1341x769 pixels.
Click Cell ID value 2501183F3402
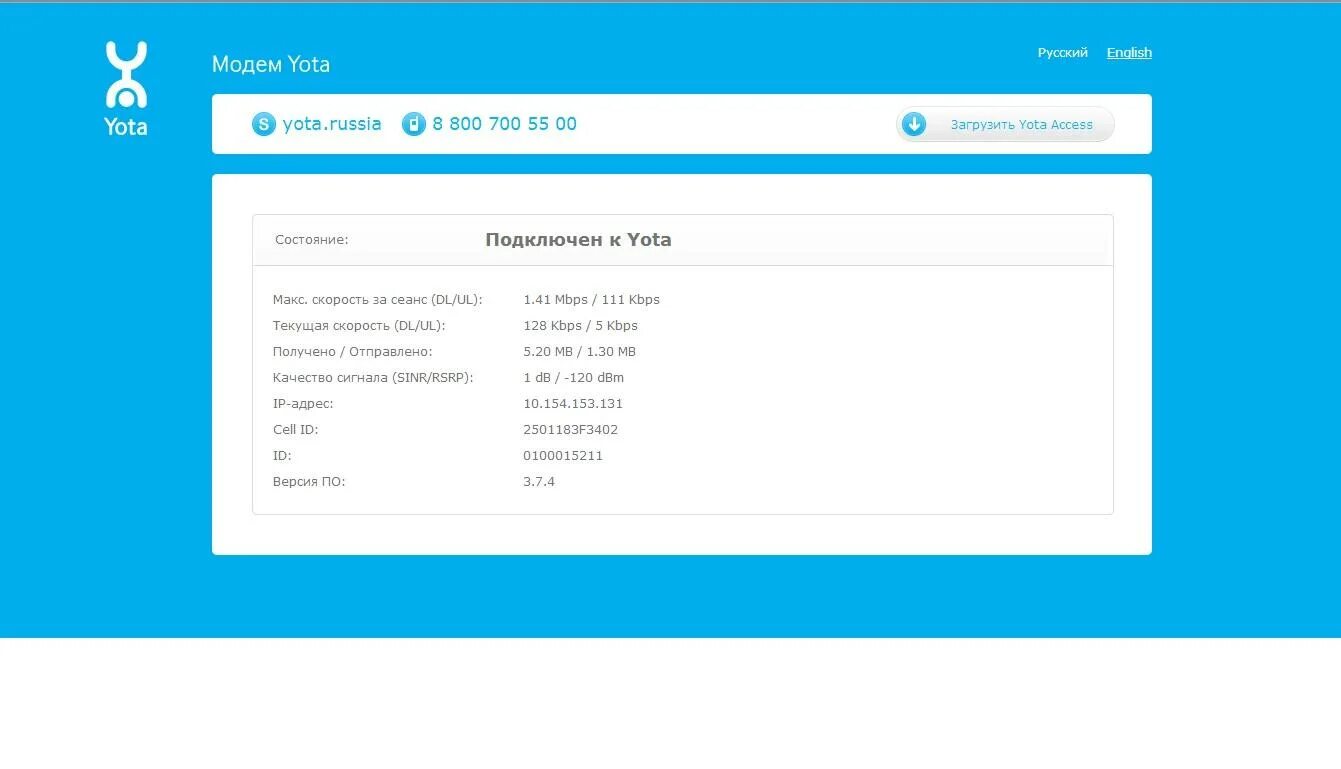click(571, 429)
